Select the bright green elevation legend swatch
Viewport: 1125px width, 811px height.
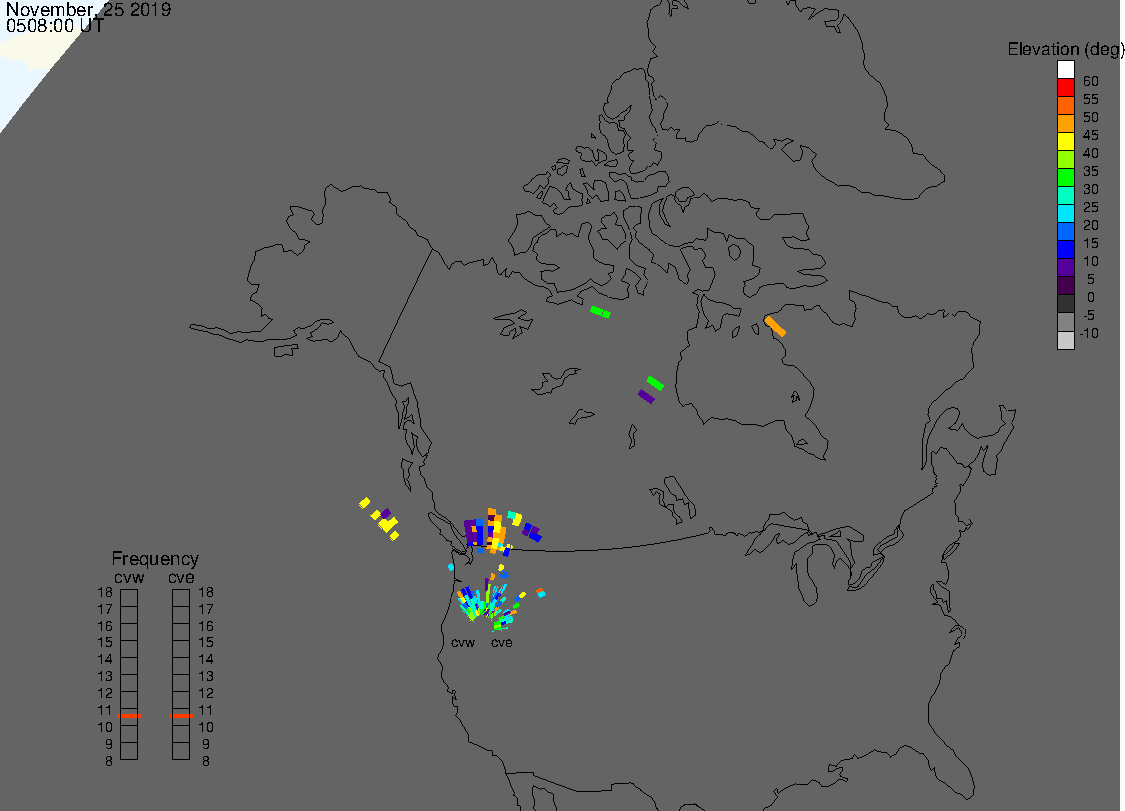tap(1065, 177)
